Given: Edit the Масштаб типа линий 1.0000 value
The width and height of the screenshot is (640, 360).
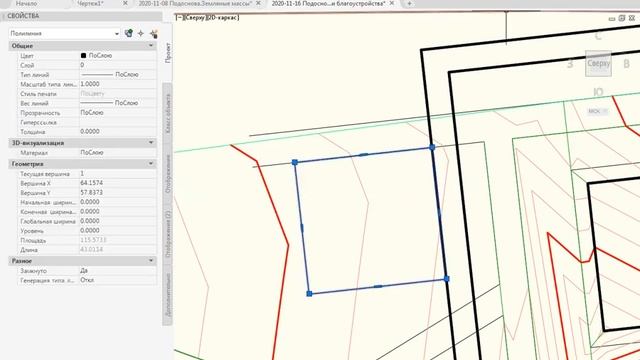Looking at the screenshot, I should pyautogui.click(x=118, y=84).
